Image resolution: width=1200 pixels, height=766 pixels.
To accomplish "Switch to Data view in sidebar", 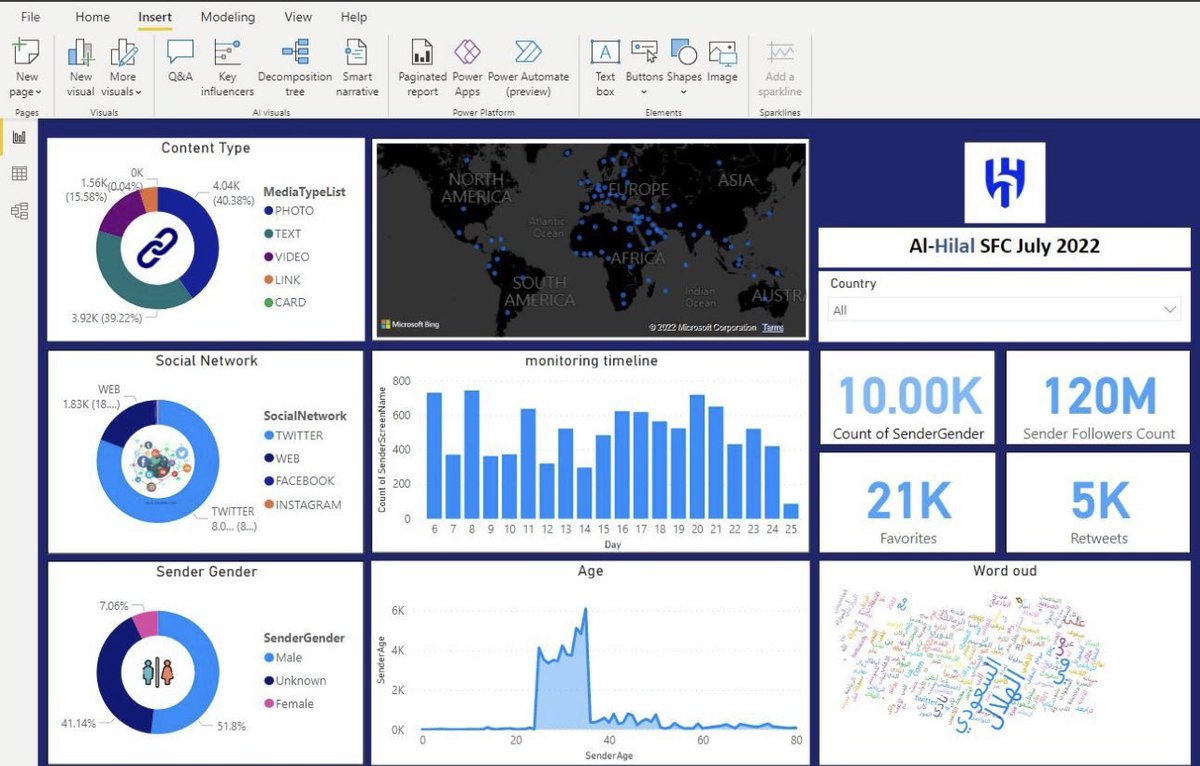I will (x=19, y=174).
